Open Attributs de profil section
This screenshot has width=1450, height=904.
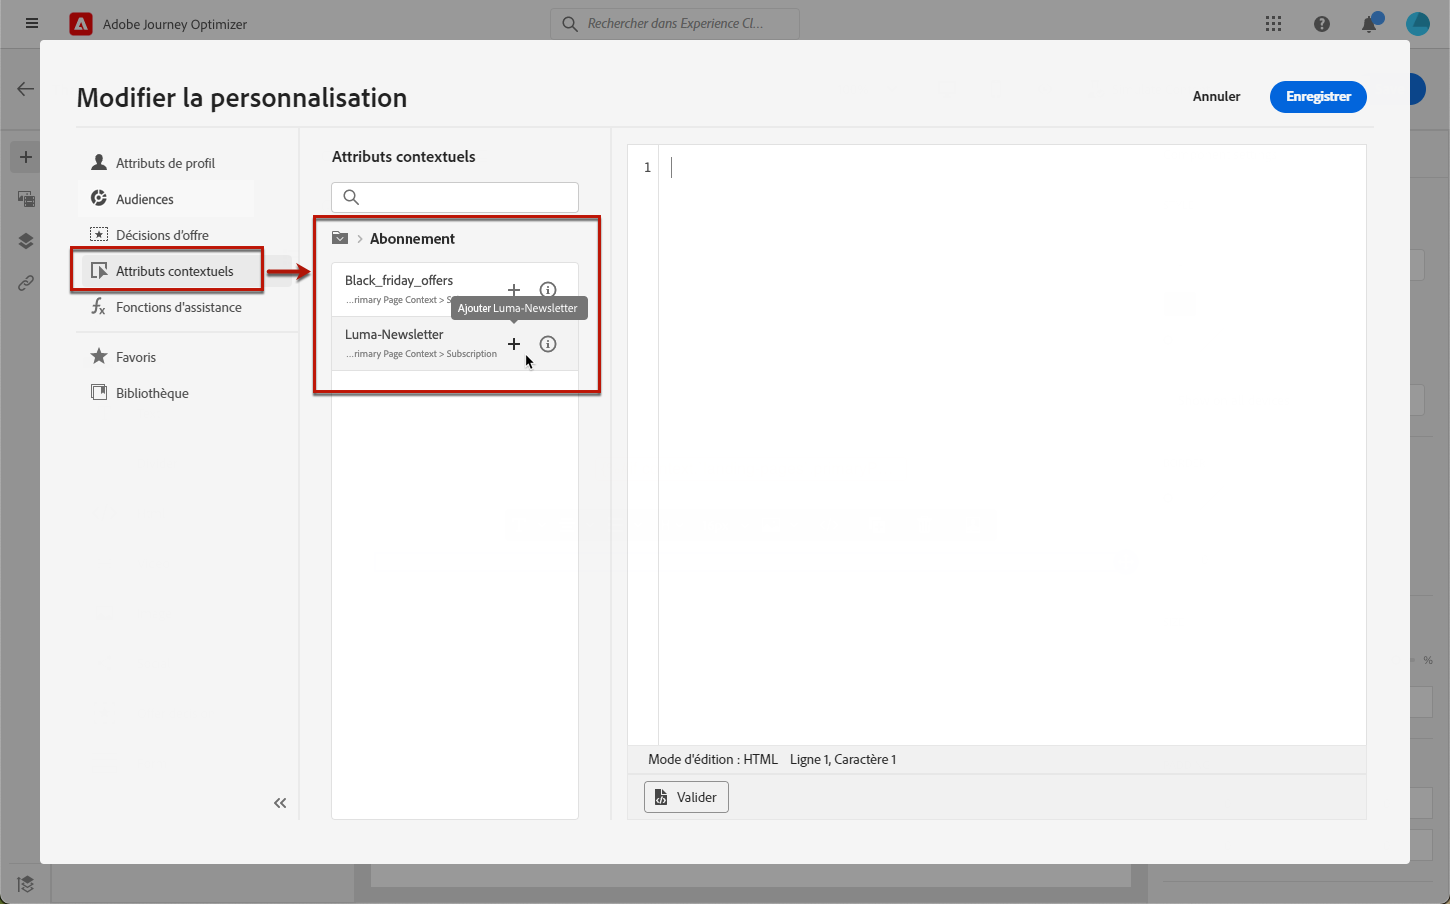click(x=166, y=163)
